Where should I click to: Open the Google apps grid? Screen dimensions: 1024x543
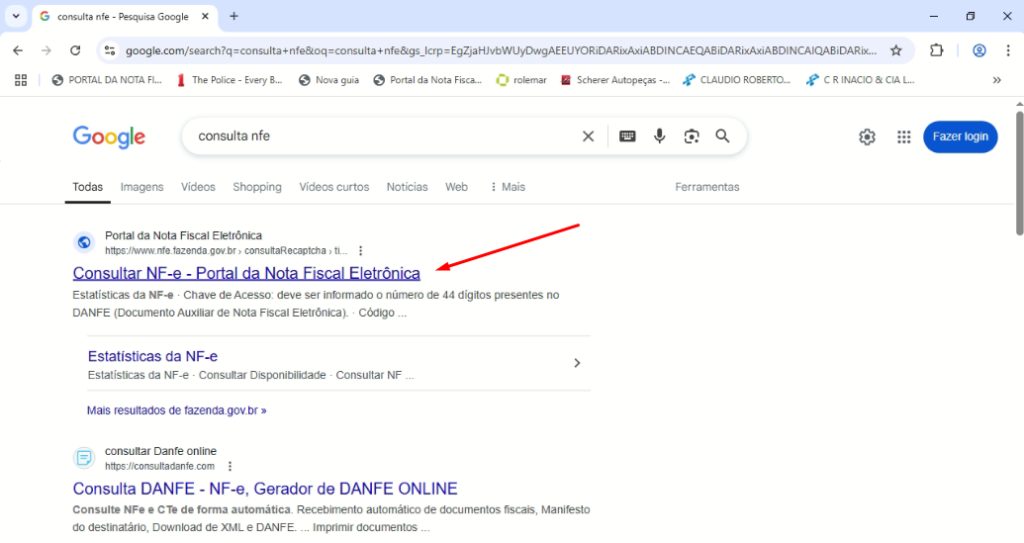[904, 137]
